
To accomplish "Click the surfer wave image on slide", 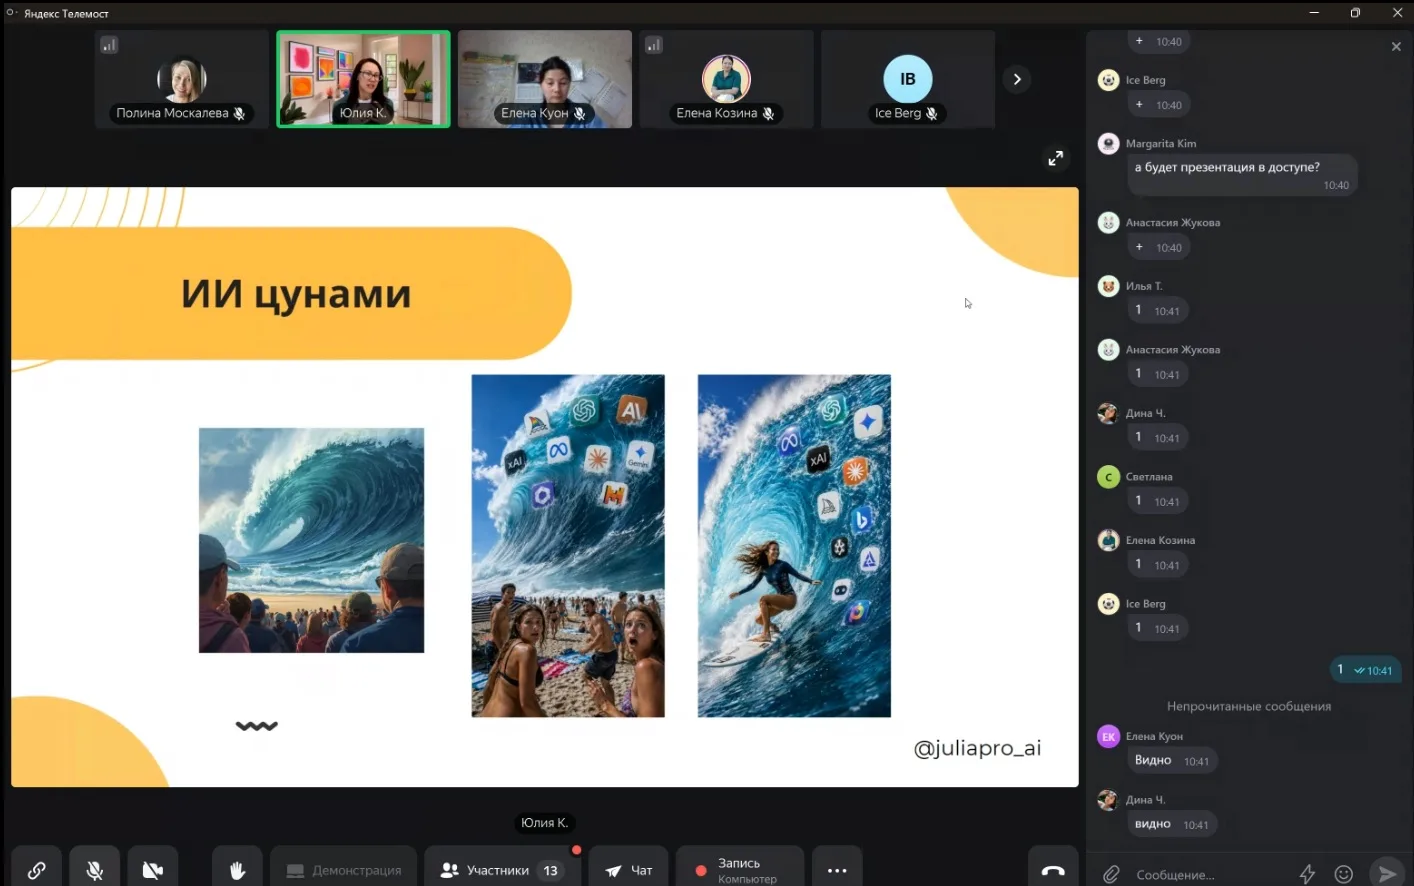I will click(x=794, y=545).
